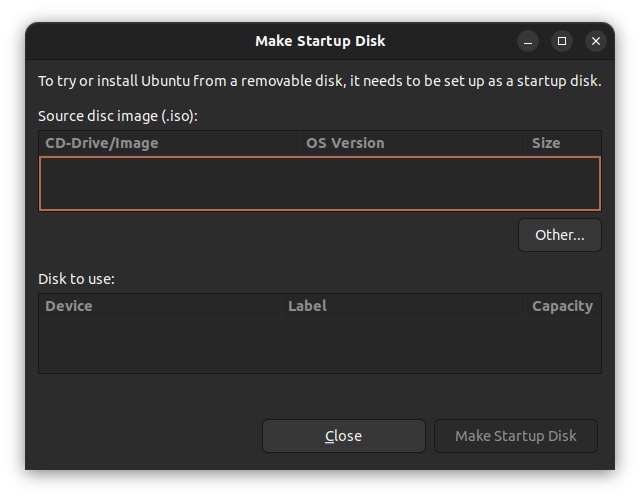Close the window with the X icon

pos(596,41)
